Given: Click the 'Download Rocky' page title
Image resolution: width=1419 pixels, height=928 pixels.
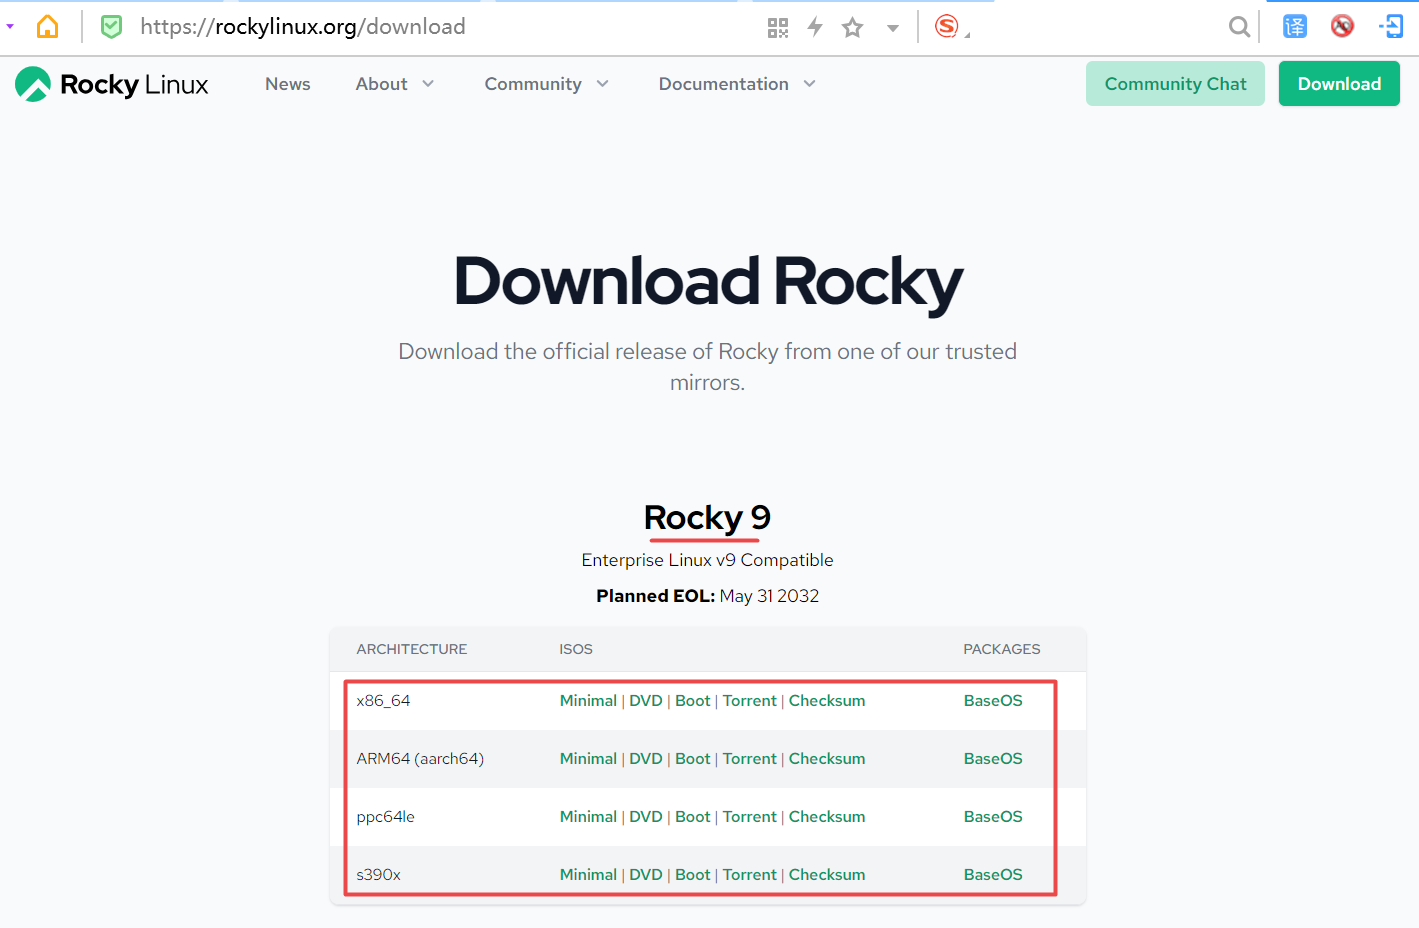Looking at the screenshot, I should click(708, 281).
